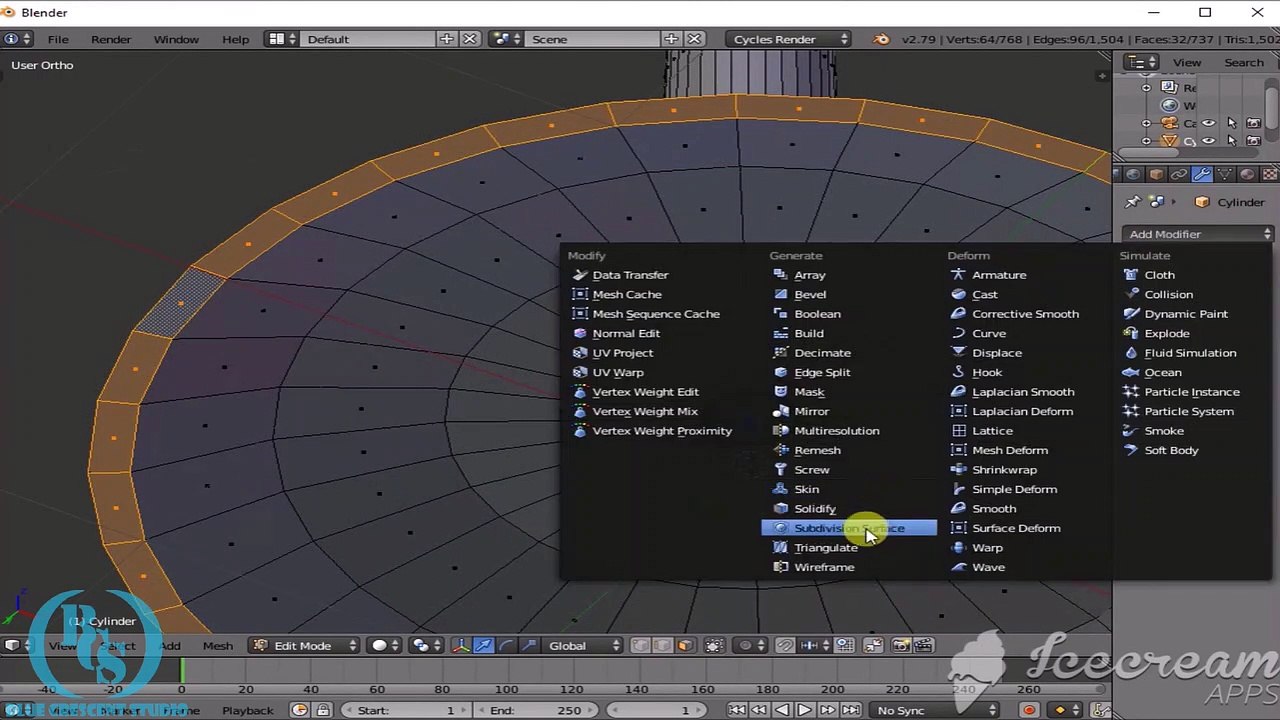Open the Object Constraints chain-link tab
The width and height of the screenshot is (1280, 720).
tap(1179, 174)
